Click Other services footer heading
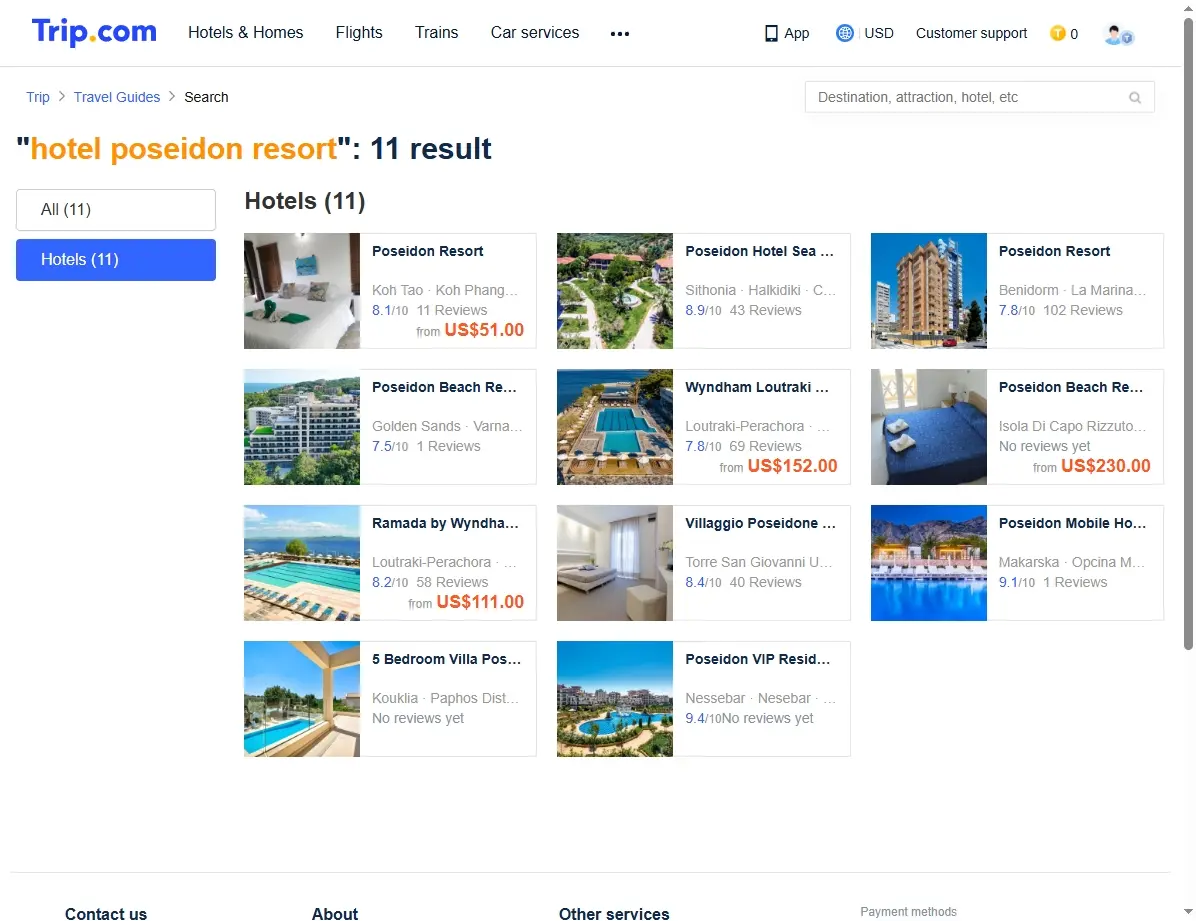The image size is (1196, 921). [614, 913]
